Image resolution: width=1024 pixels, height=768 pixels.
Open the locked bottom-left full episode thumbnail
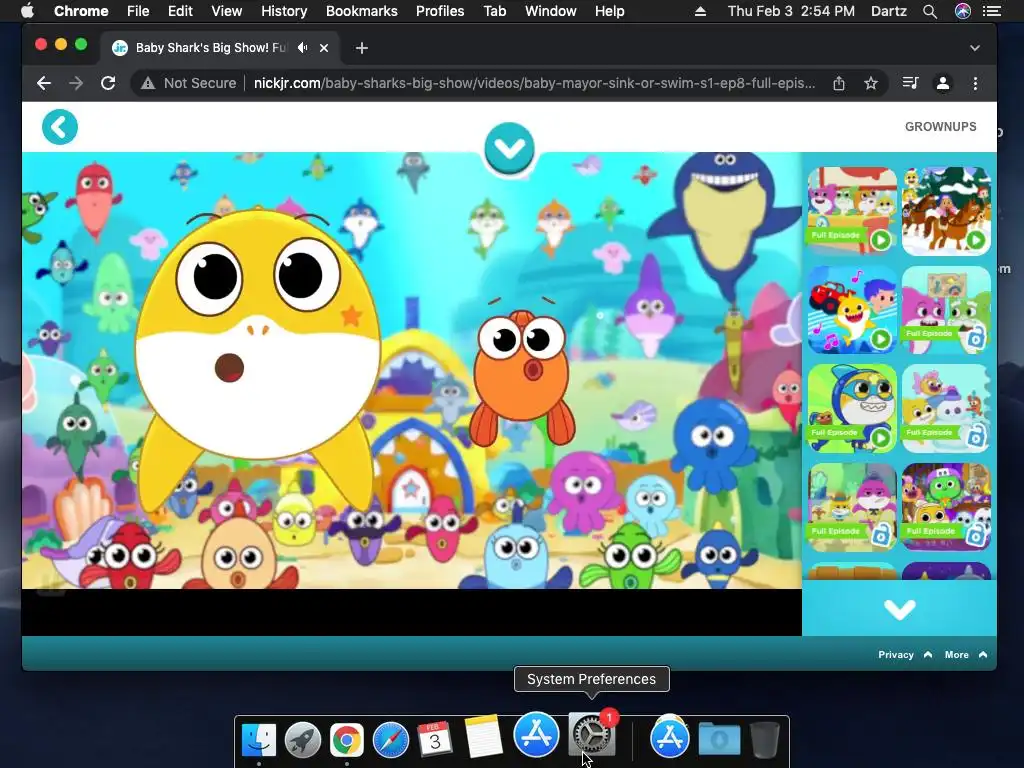(x=852, y=507)
